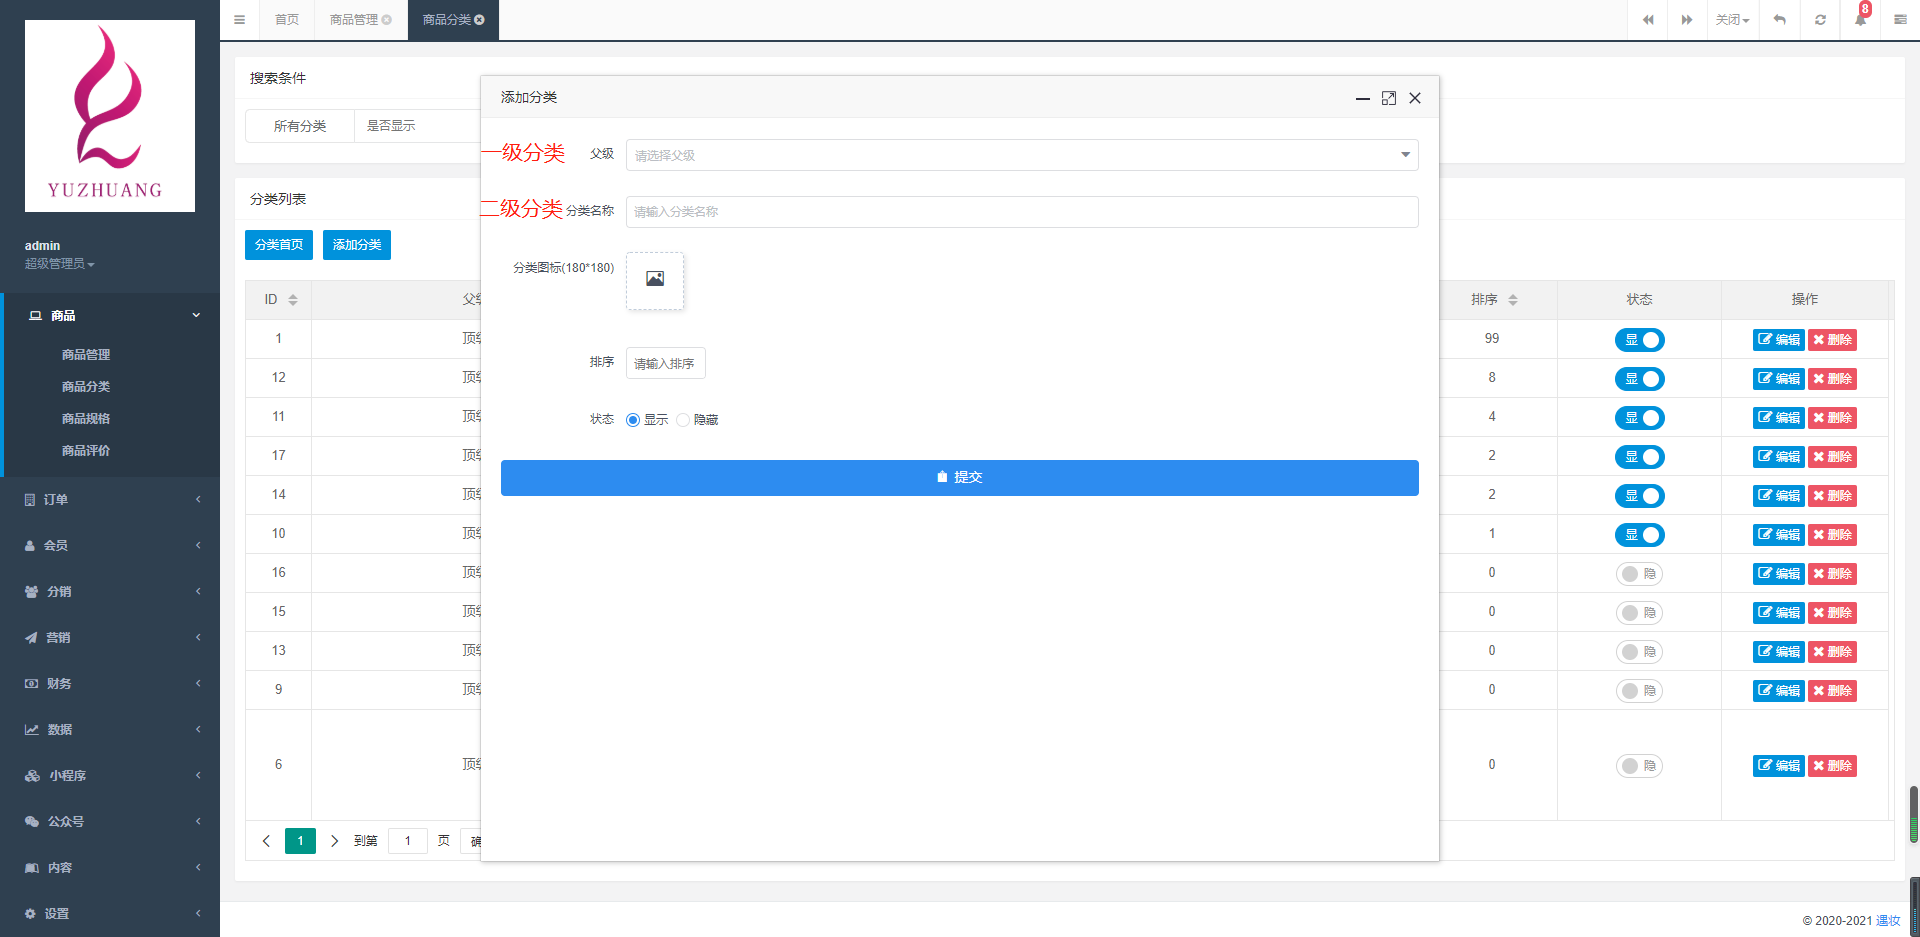Select current page 1 in pagination

coord(300,841)
